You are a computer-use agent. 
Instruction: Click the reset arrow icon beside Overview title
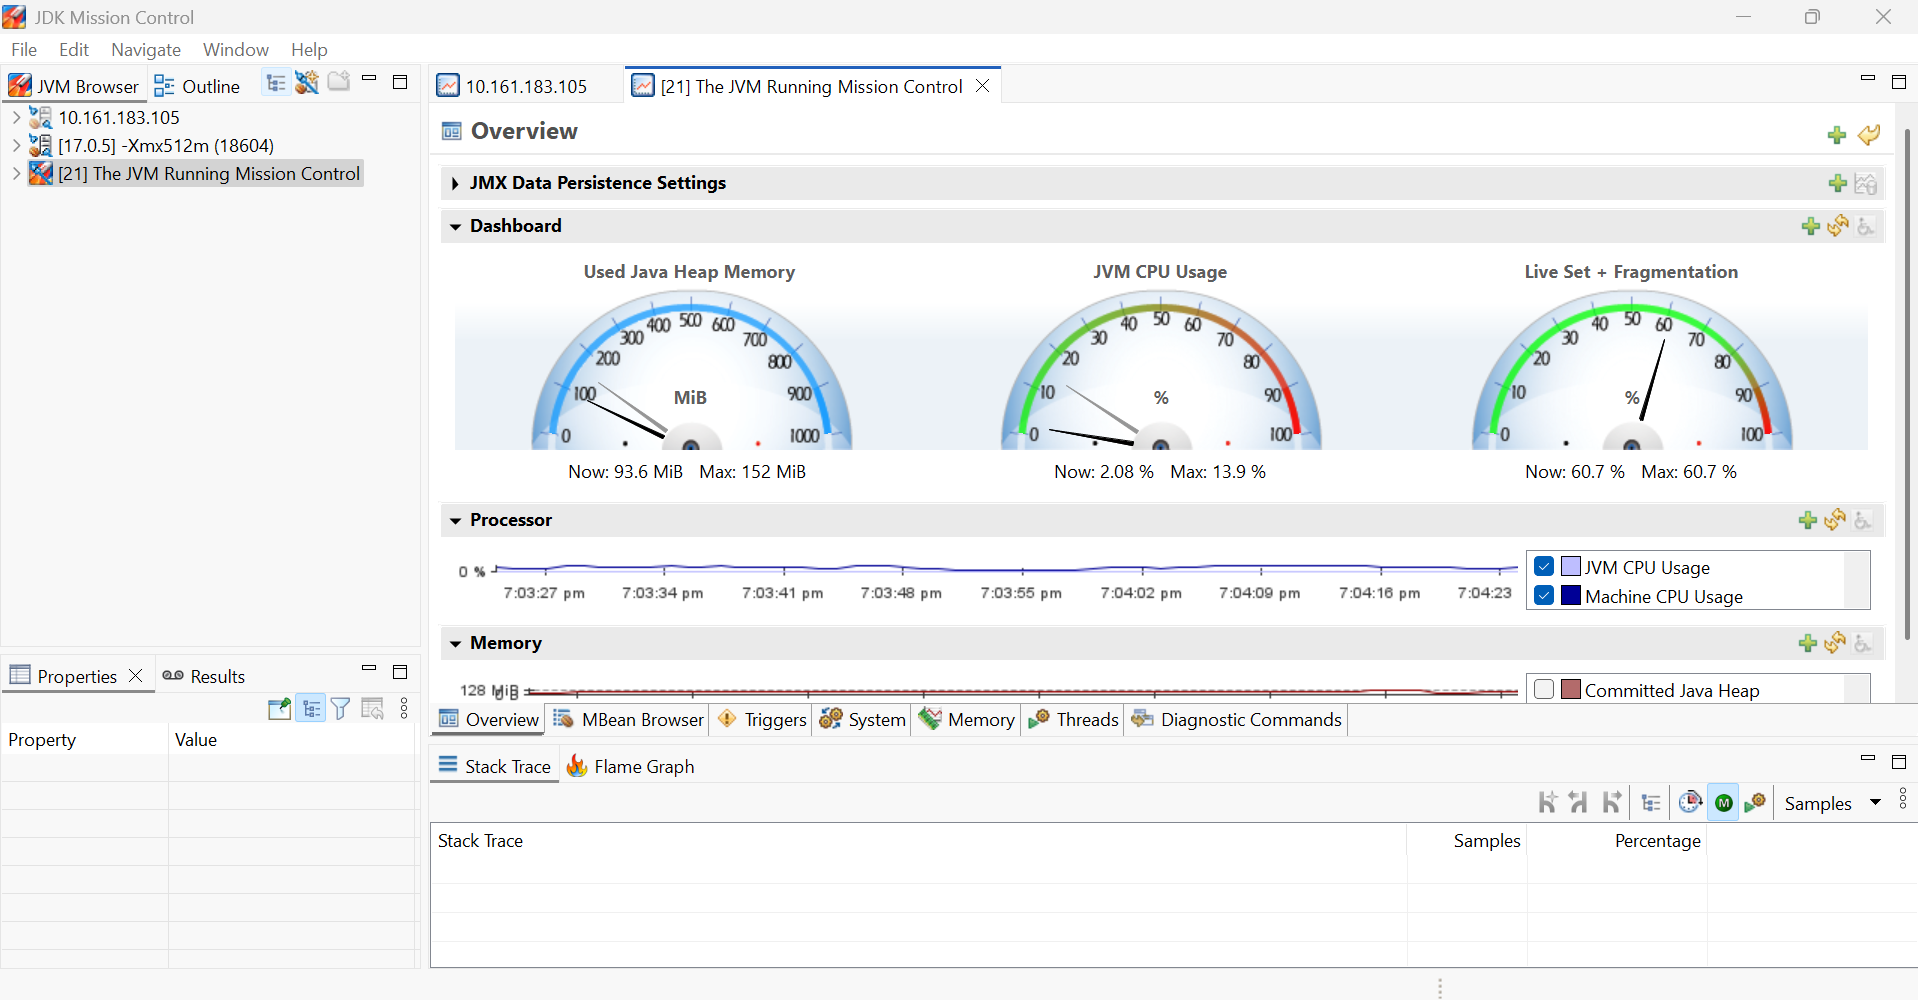[x=1868, y=135]
